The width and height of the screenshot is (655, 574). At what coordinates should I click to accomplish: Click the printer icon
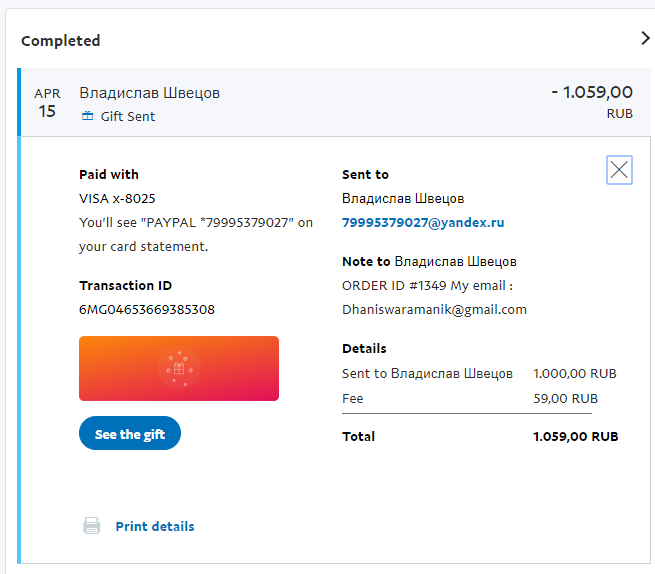click(x=91, y=526)
